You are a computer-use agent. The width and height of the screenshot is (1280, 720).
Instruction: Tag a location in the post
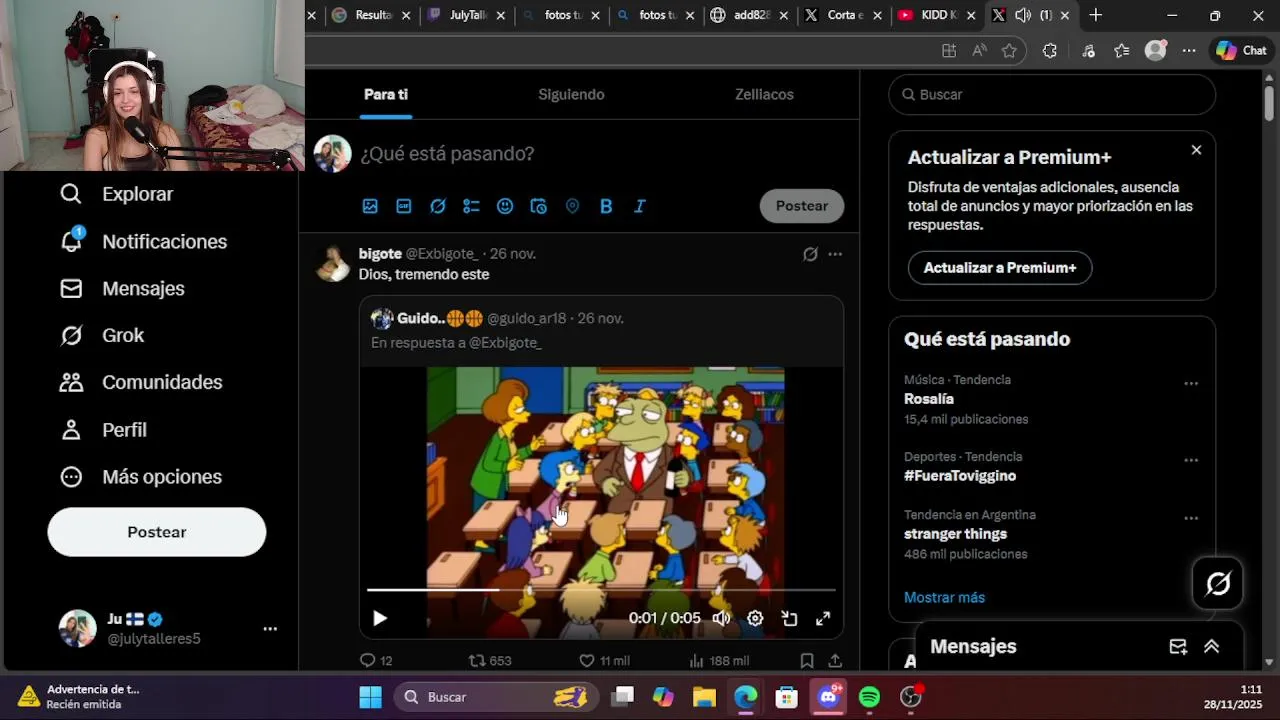pyautogui.click(x=572, y=206)
